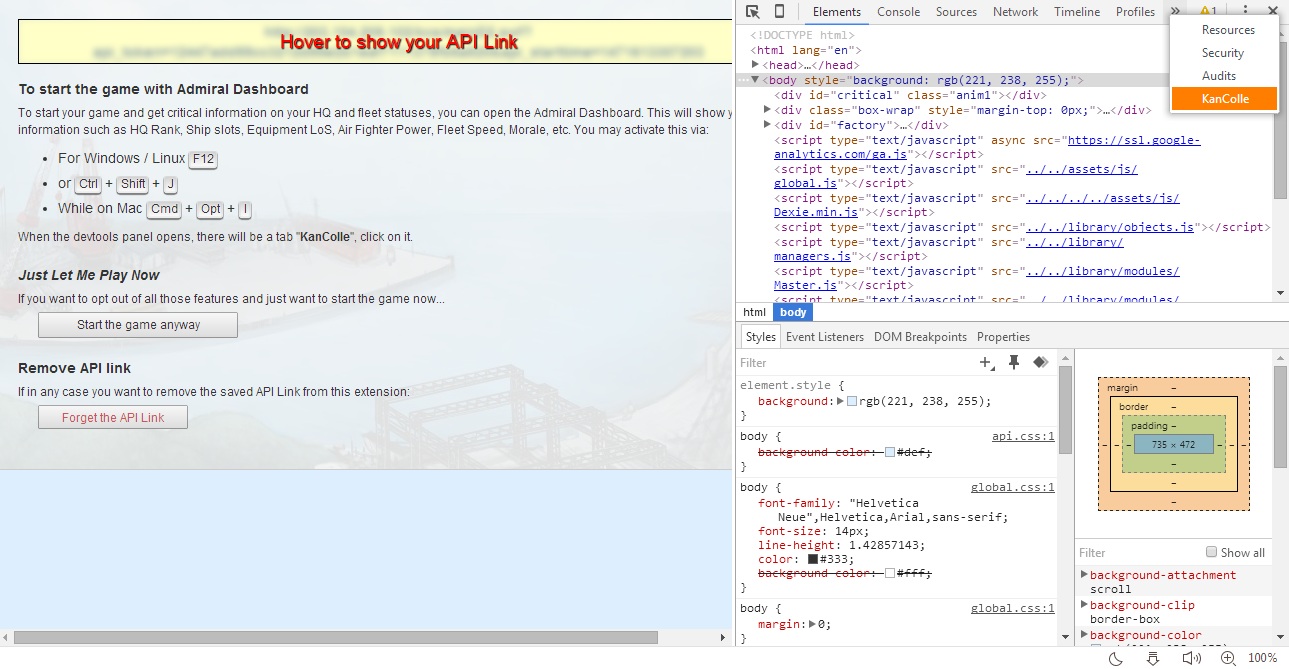Screen dimensions: 1289x669
Task: Open the overflow tabs chevron
Action: point(1175,12)
